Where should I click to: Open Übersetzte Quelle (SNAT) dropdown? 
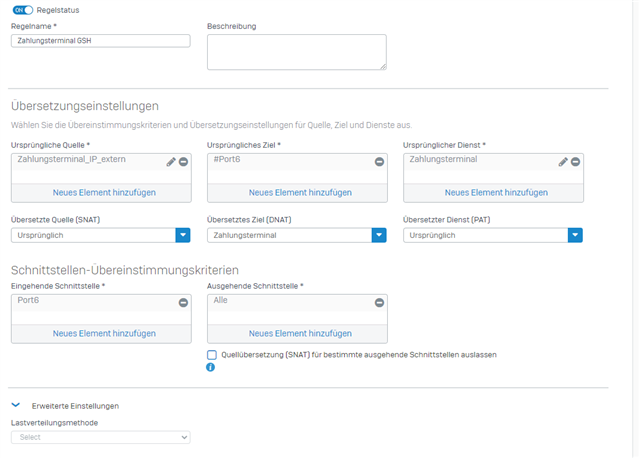[101, 235]
